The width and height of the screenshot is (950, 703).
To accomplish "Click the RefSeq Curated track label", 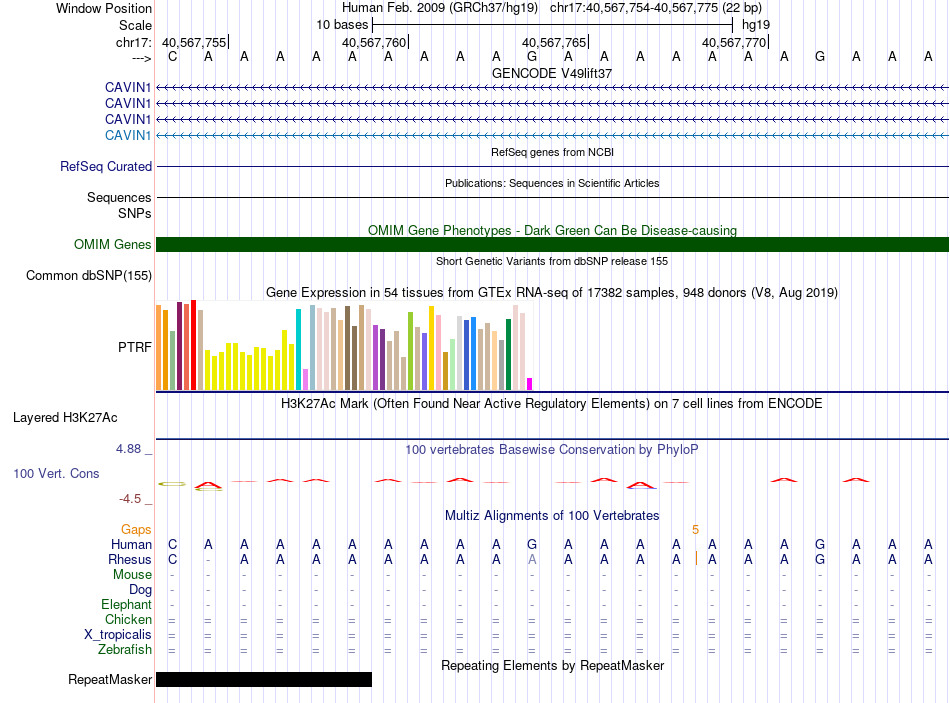I will (x=106, y=167).
